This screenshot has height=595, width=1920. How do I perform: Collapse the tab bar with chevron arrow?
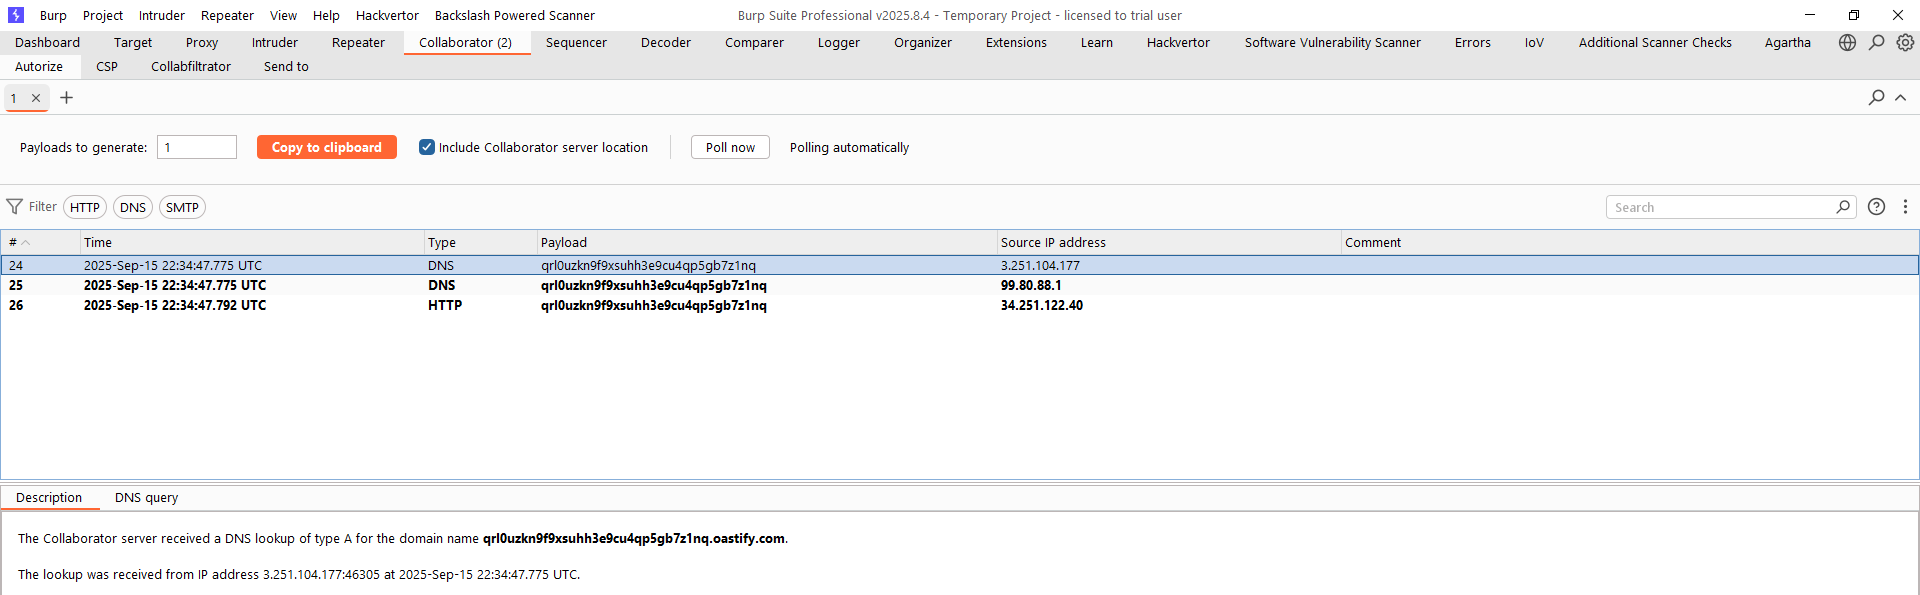tap(1901, 97)
